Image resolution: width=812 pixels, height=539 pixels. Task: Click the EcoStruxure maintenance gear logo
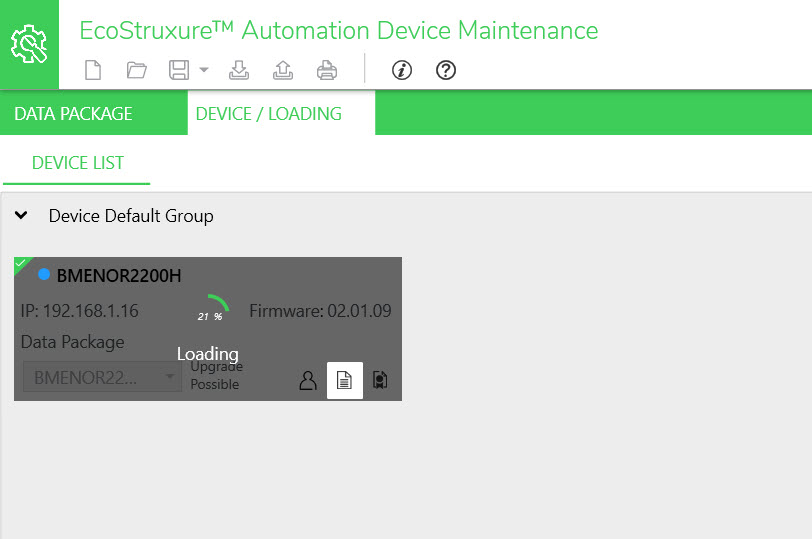pos(29,44)
